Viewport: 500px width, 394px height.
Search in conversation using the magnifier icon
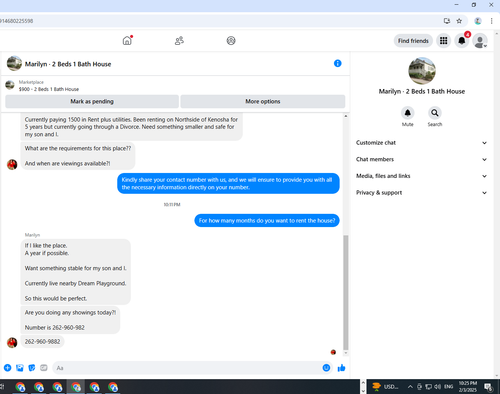tap(435, 113)
